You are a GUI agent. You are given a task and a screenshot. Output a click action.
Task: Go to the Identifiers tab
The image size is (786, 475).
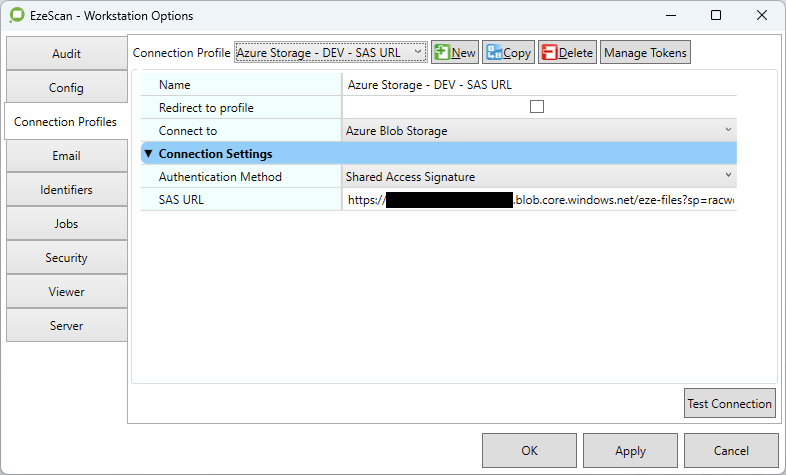click(x=67, y=190)
